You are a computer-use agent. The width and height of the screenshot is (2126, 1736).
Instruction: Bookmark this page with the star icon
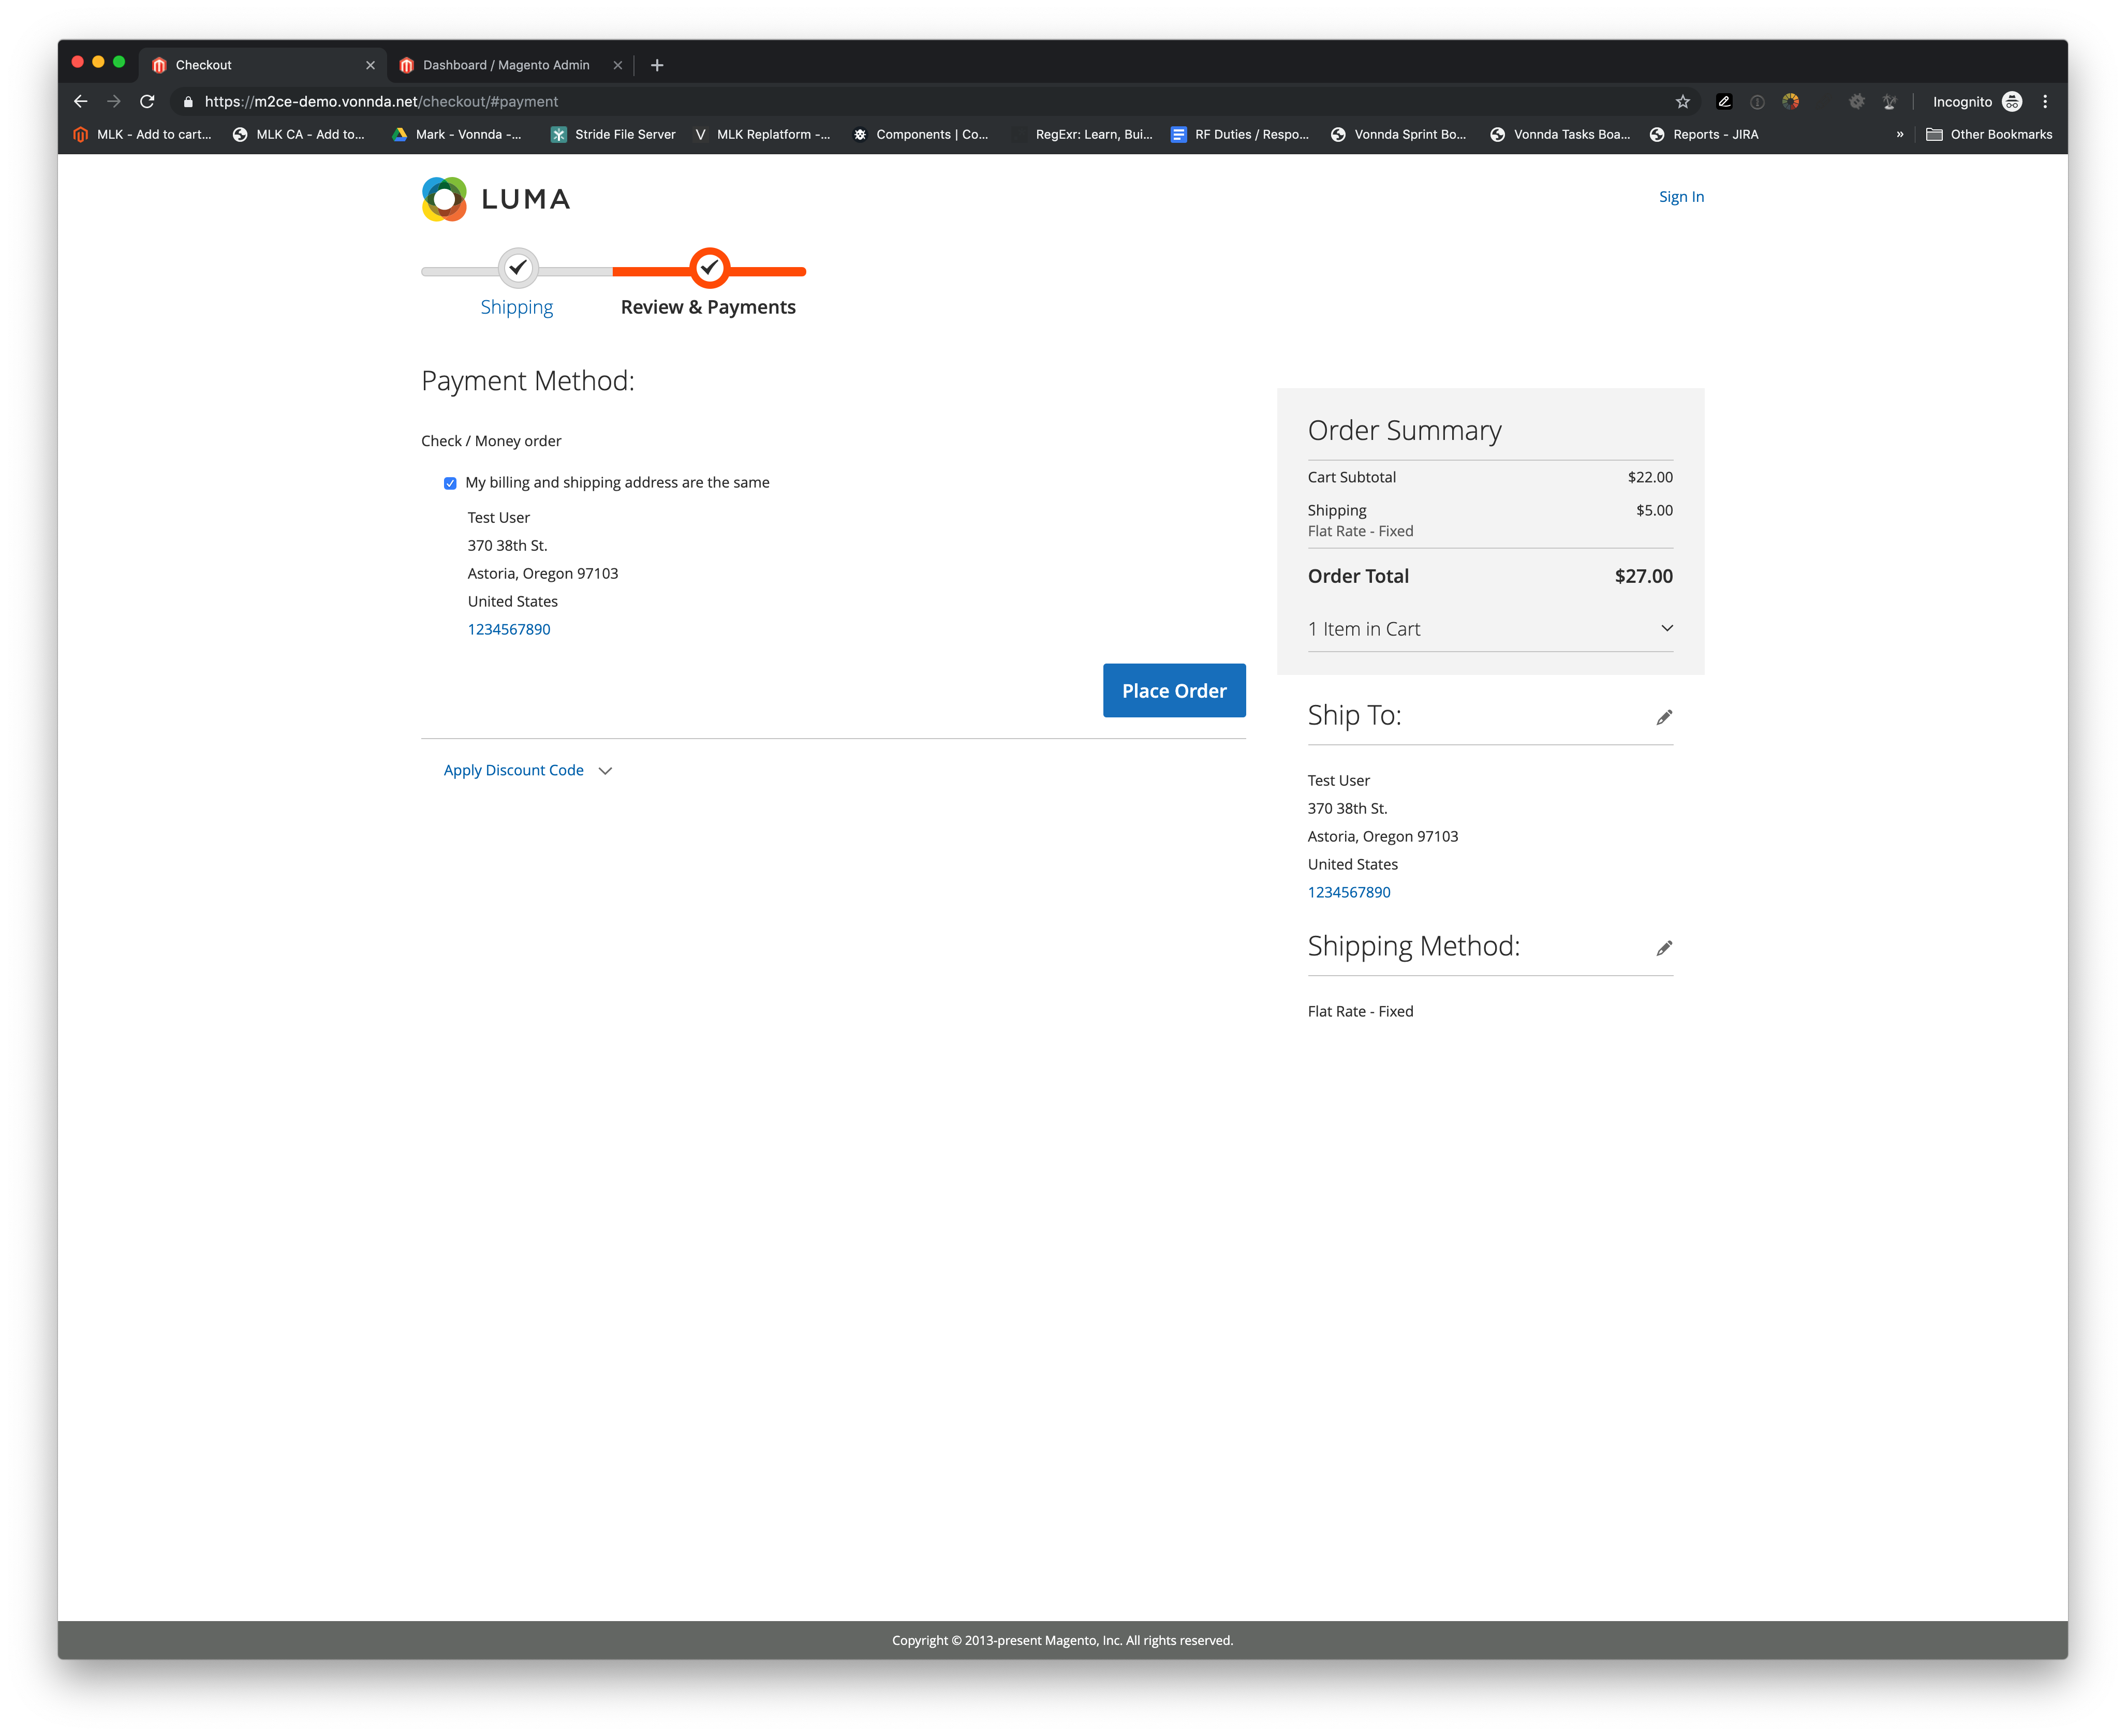click(1682, 101)
